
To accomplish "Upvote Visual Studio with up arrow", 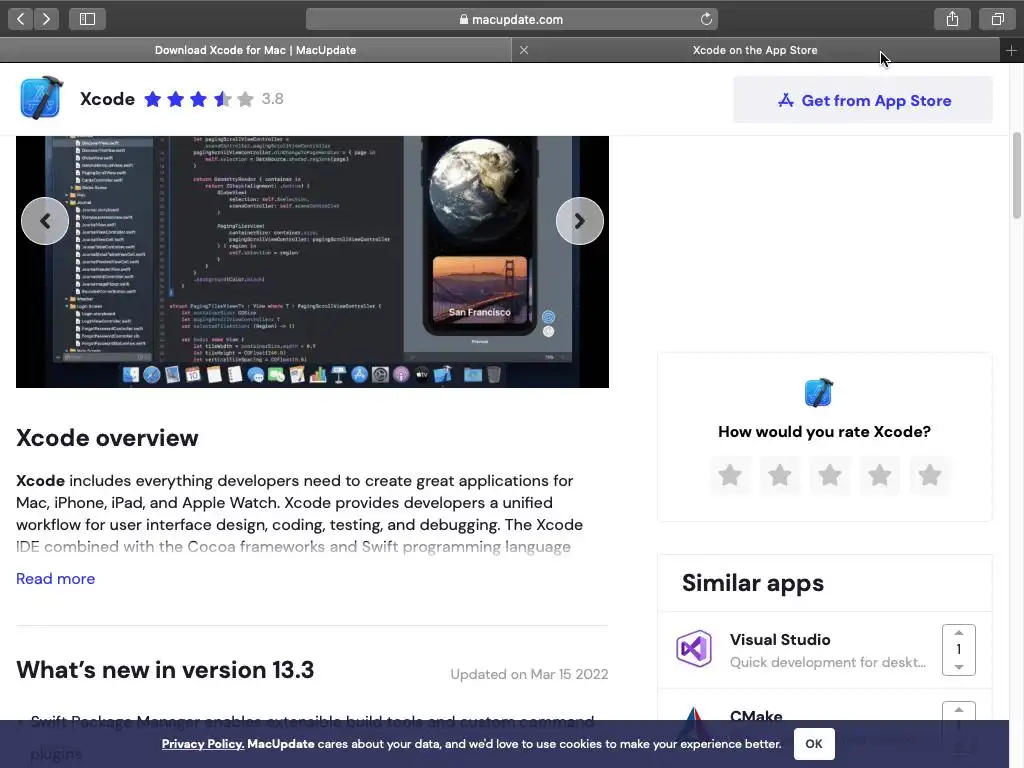I will [x=959, y=633].
